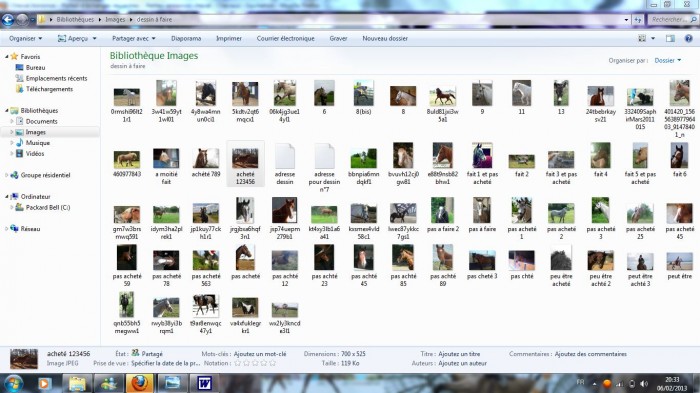Click Diaporama in the toolbar
Viewport: 700px width, 393px height.
pos(186,38)
